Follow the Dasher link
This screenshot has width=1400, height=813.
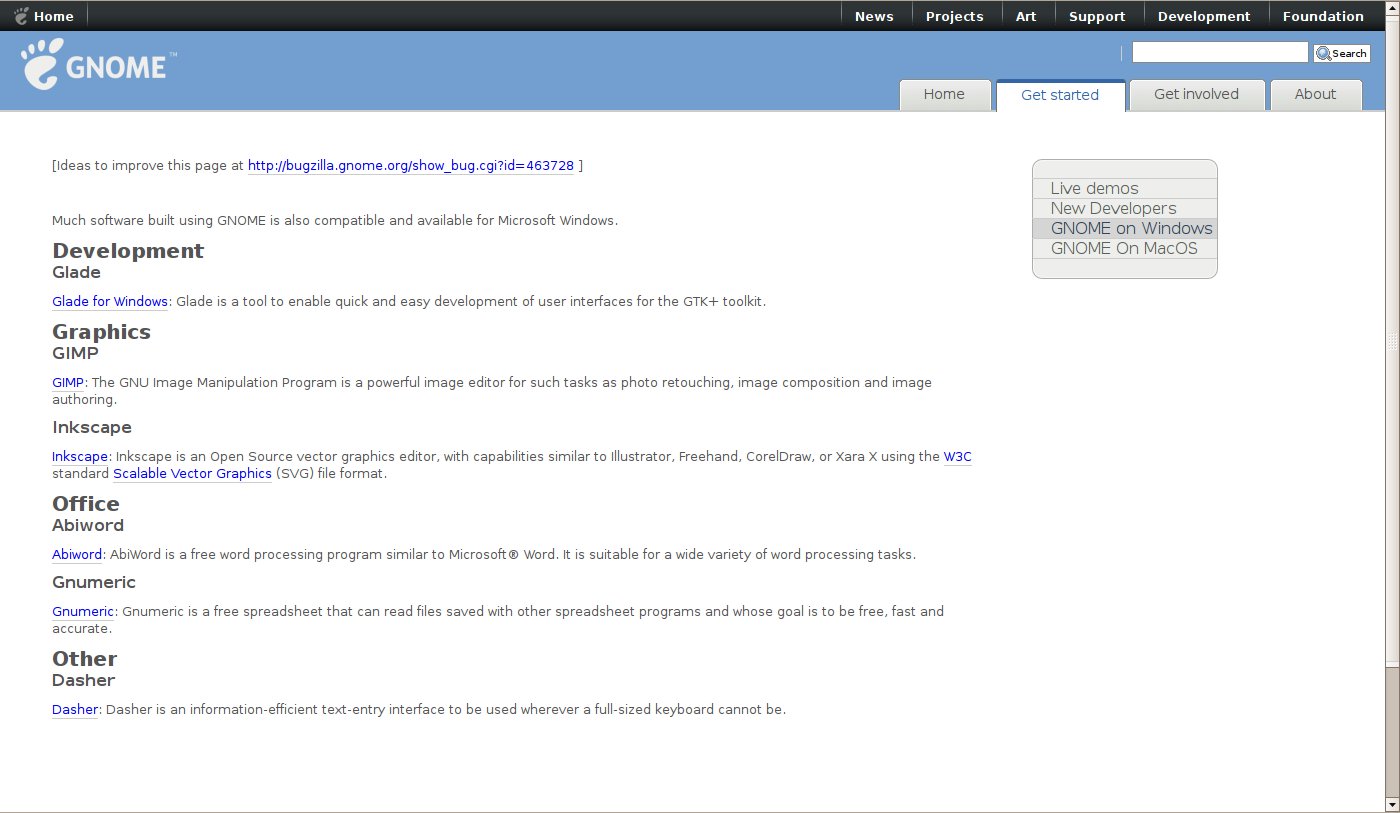(x=75, y=710)
